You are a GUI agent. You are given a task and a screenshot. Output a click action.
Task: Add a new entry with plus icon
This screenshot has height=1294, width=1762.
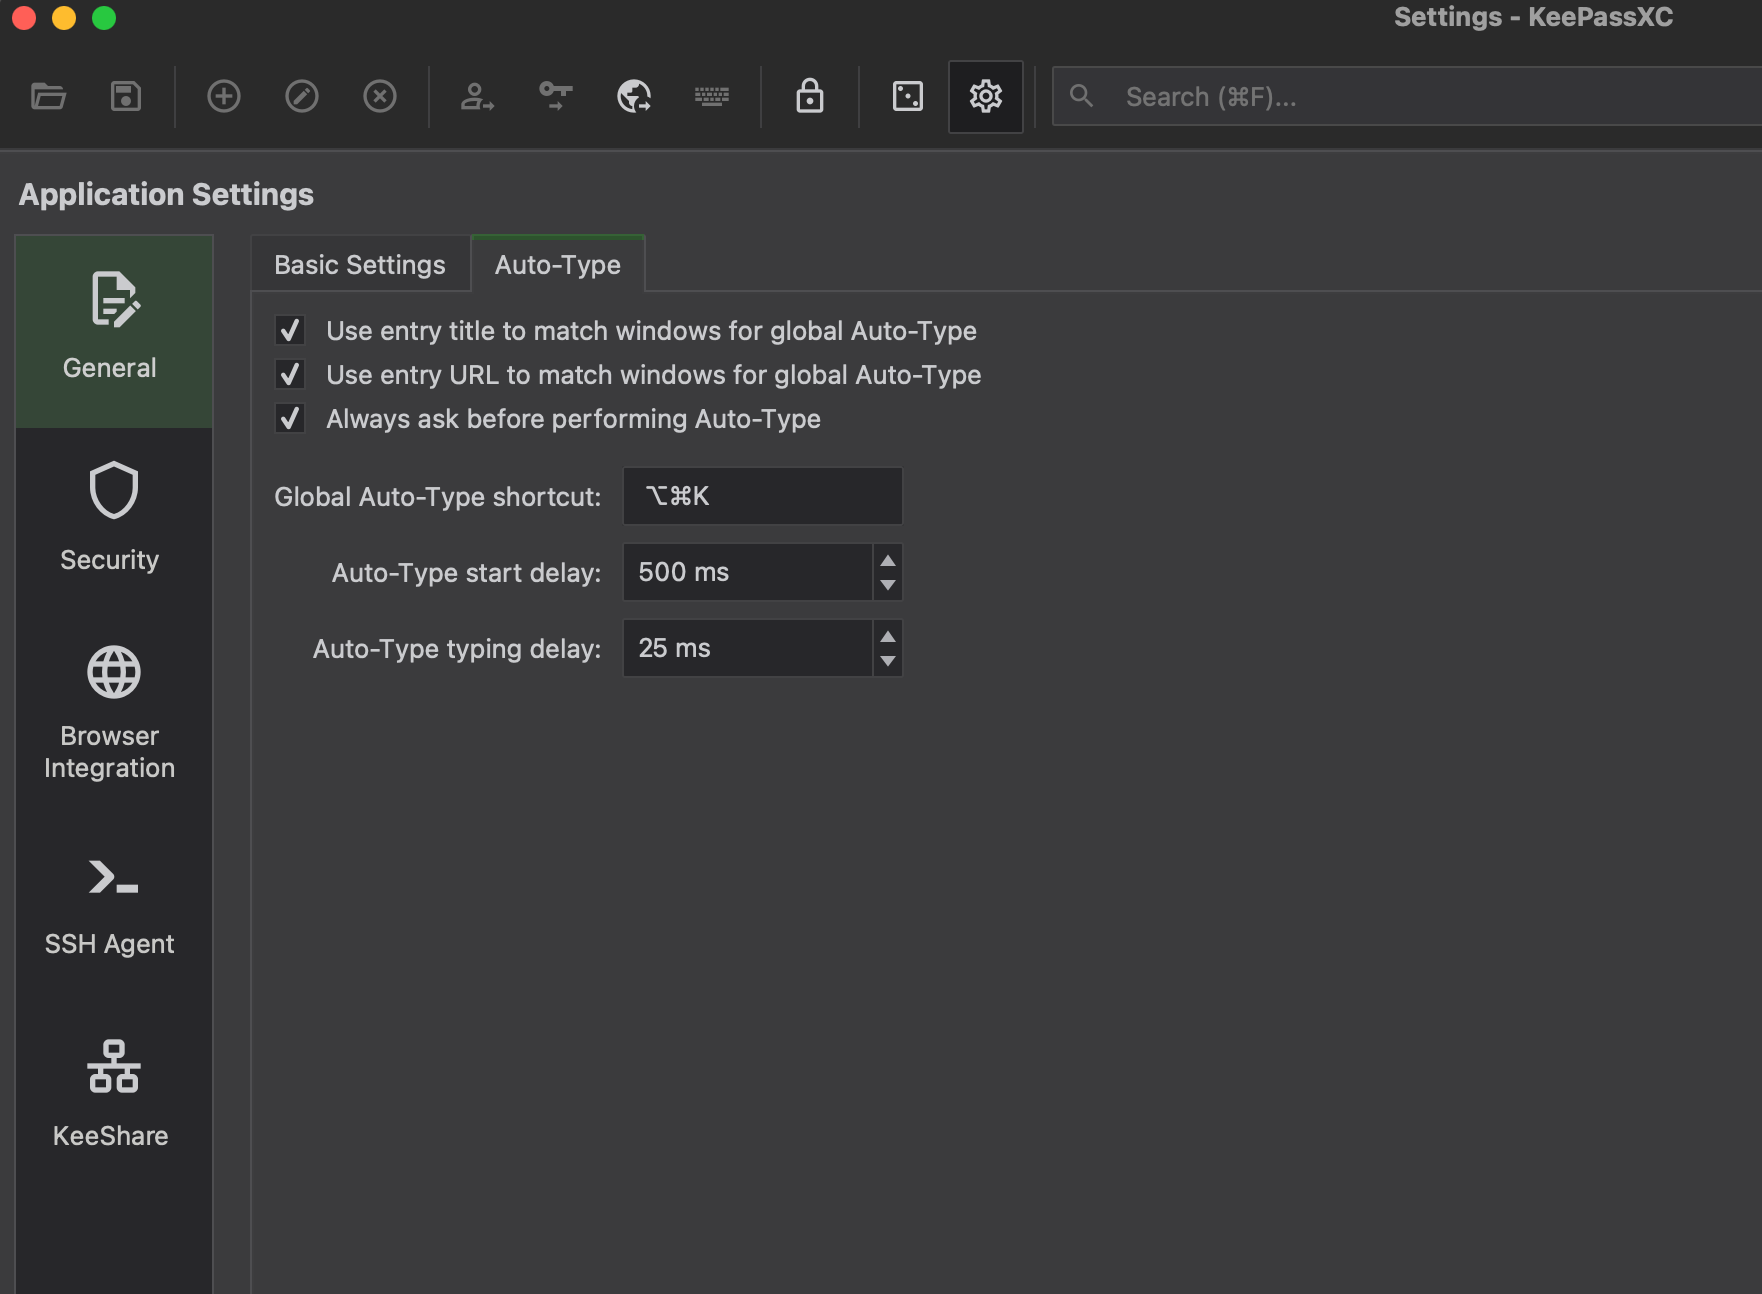pyautogui.click(x=223, y=96)
